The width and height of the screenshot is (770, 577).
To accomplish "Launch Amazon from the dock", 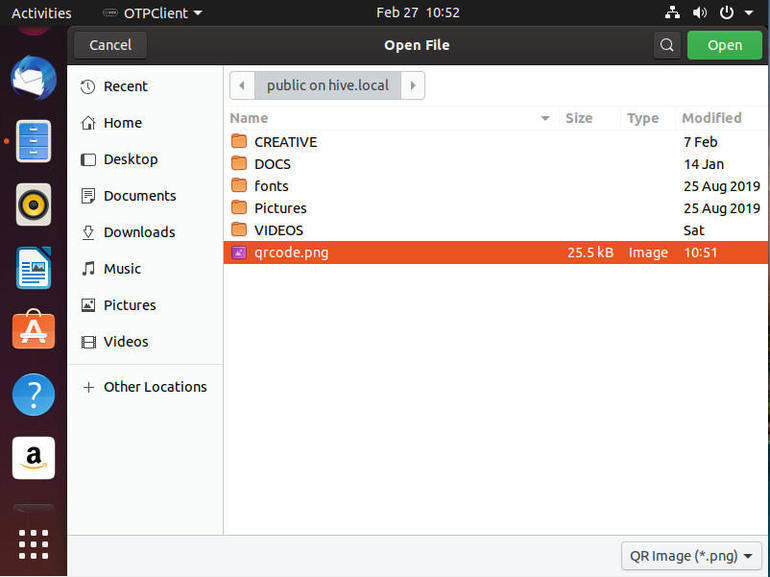I will [x=33, y=458].
